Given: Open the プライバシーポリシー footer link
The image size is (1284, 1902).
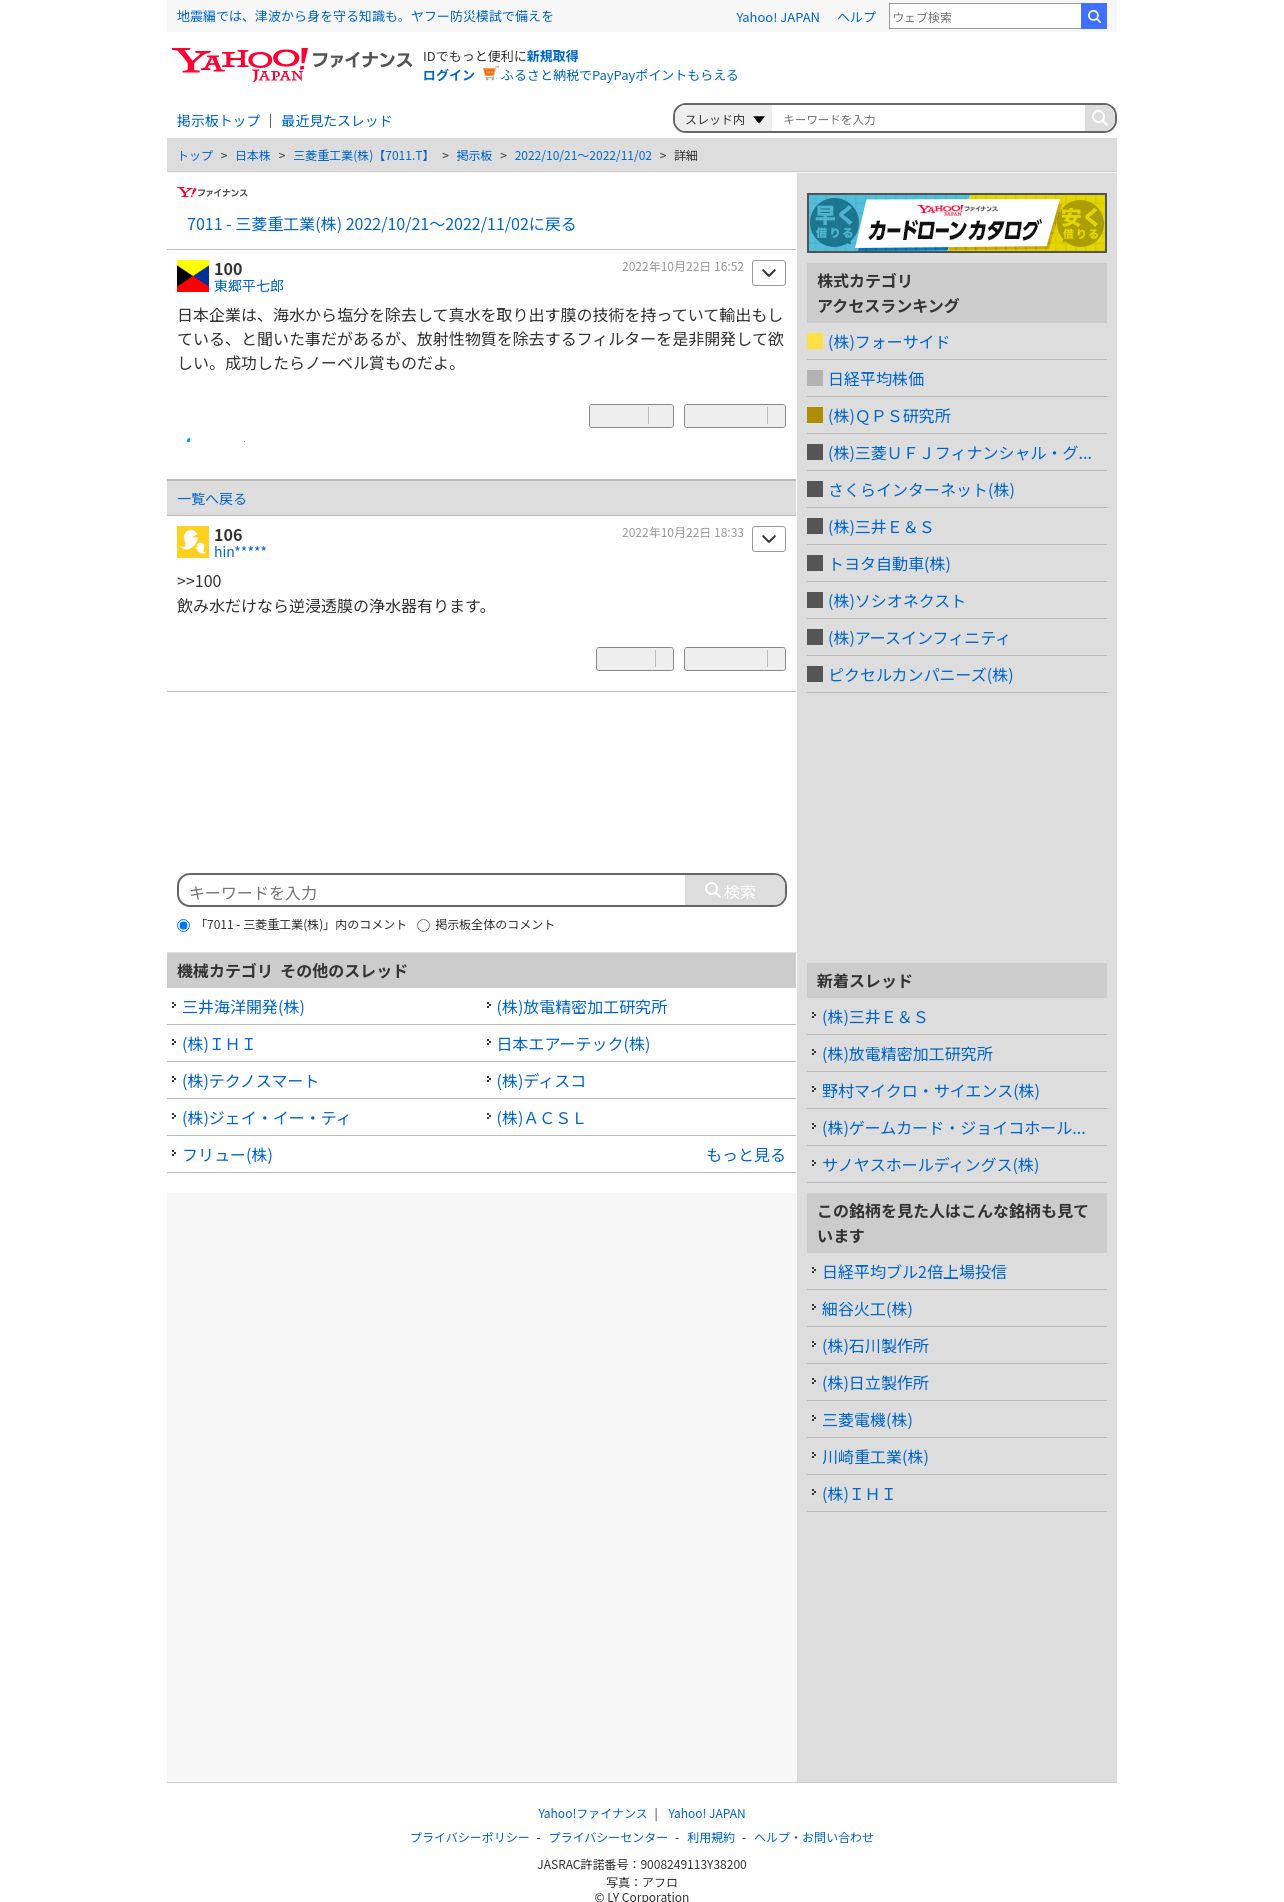Looking at the screenshot, I should [470, 1837].
